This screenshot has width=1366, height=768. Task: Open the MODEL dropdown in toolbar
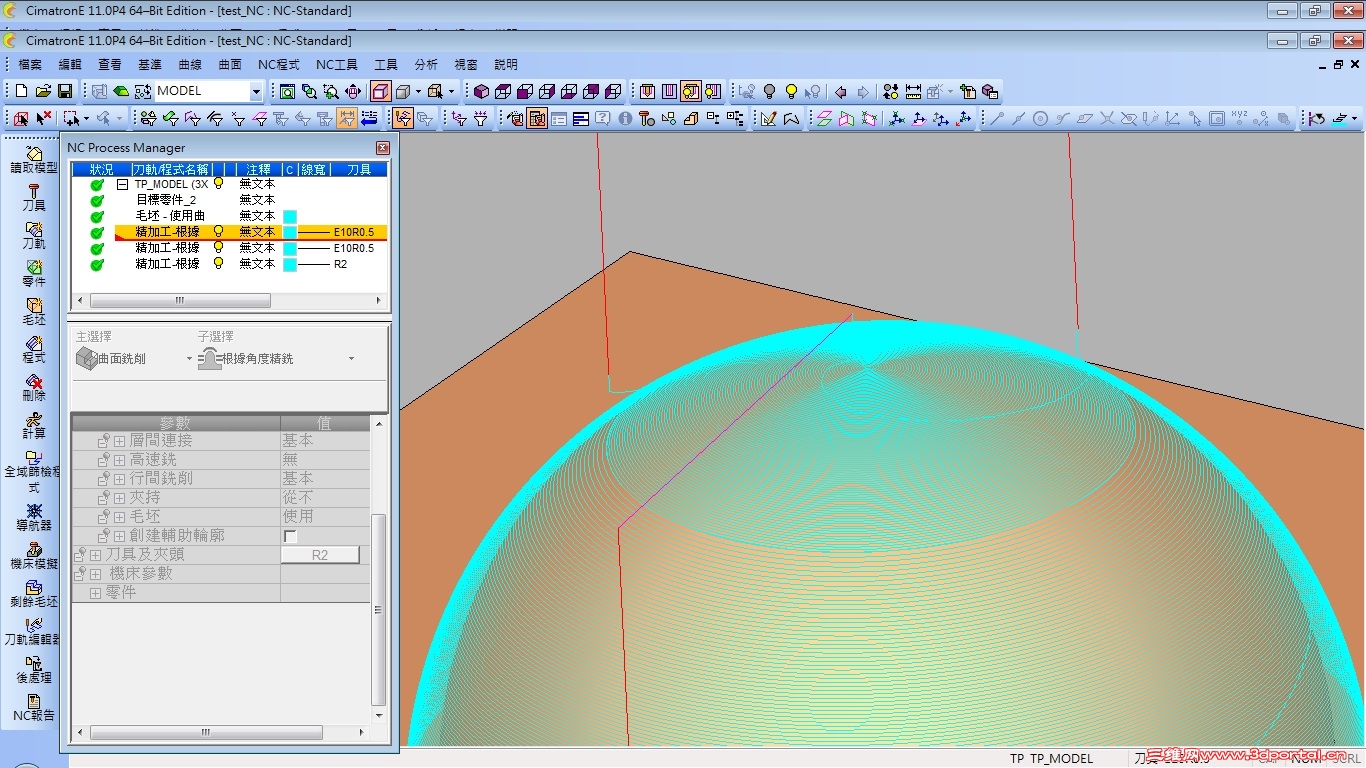point(256,91)
